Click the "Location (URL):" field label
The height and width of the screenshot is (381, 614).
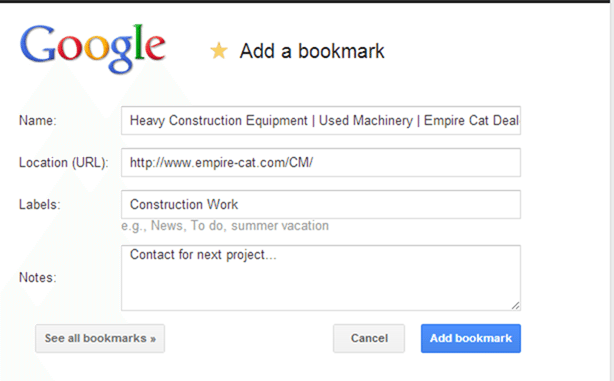[63, 163]
